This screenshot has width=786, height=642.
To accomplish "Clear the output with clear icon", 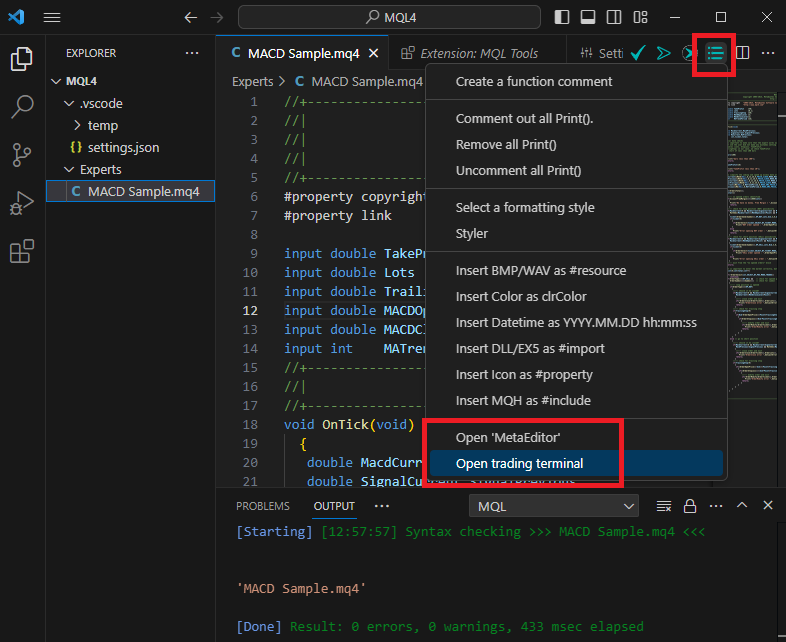I will pyautogui.click(x=664, y=506).
